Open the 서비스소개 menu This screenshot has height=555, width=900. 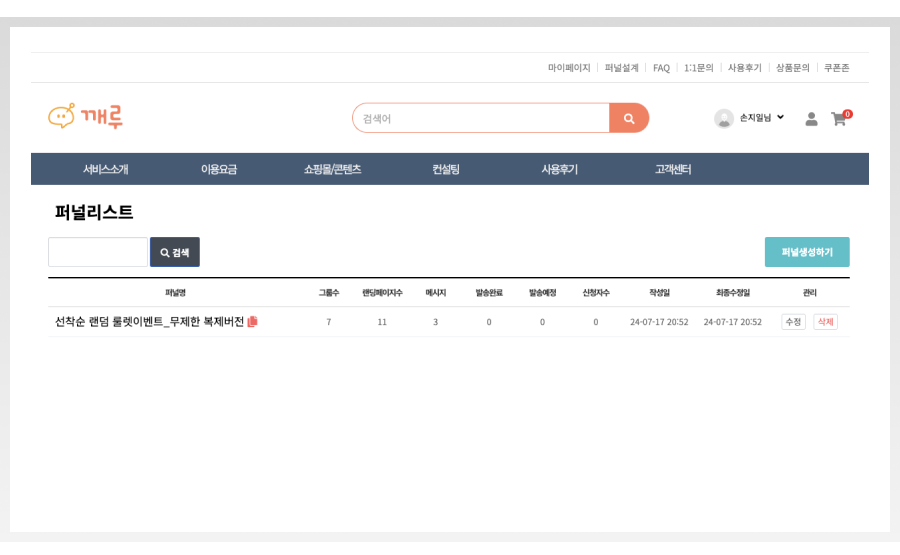106,169
